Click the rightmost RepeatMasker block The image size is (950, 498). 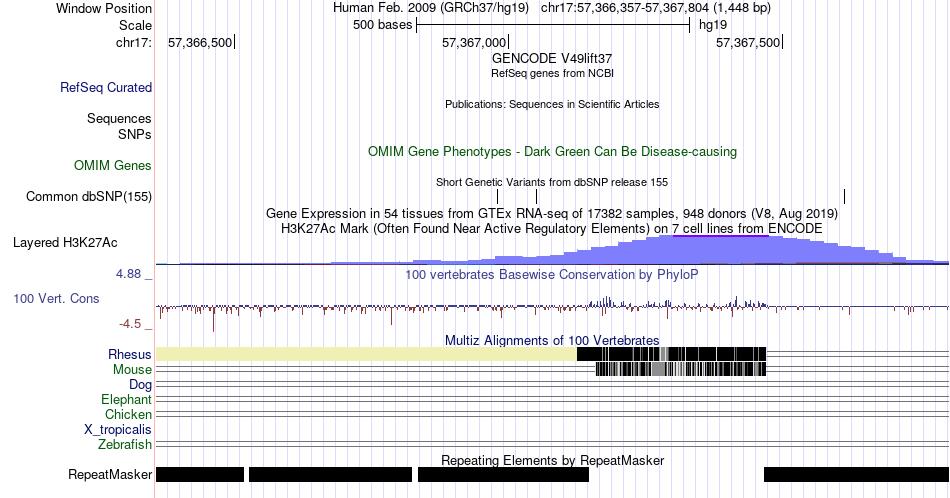[x=856, y=474]
